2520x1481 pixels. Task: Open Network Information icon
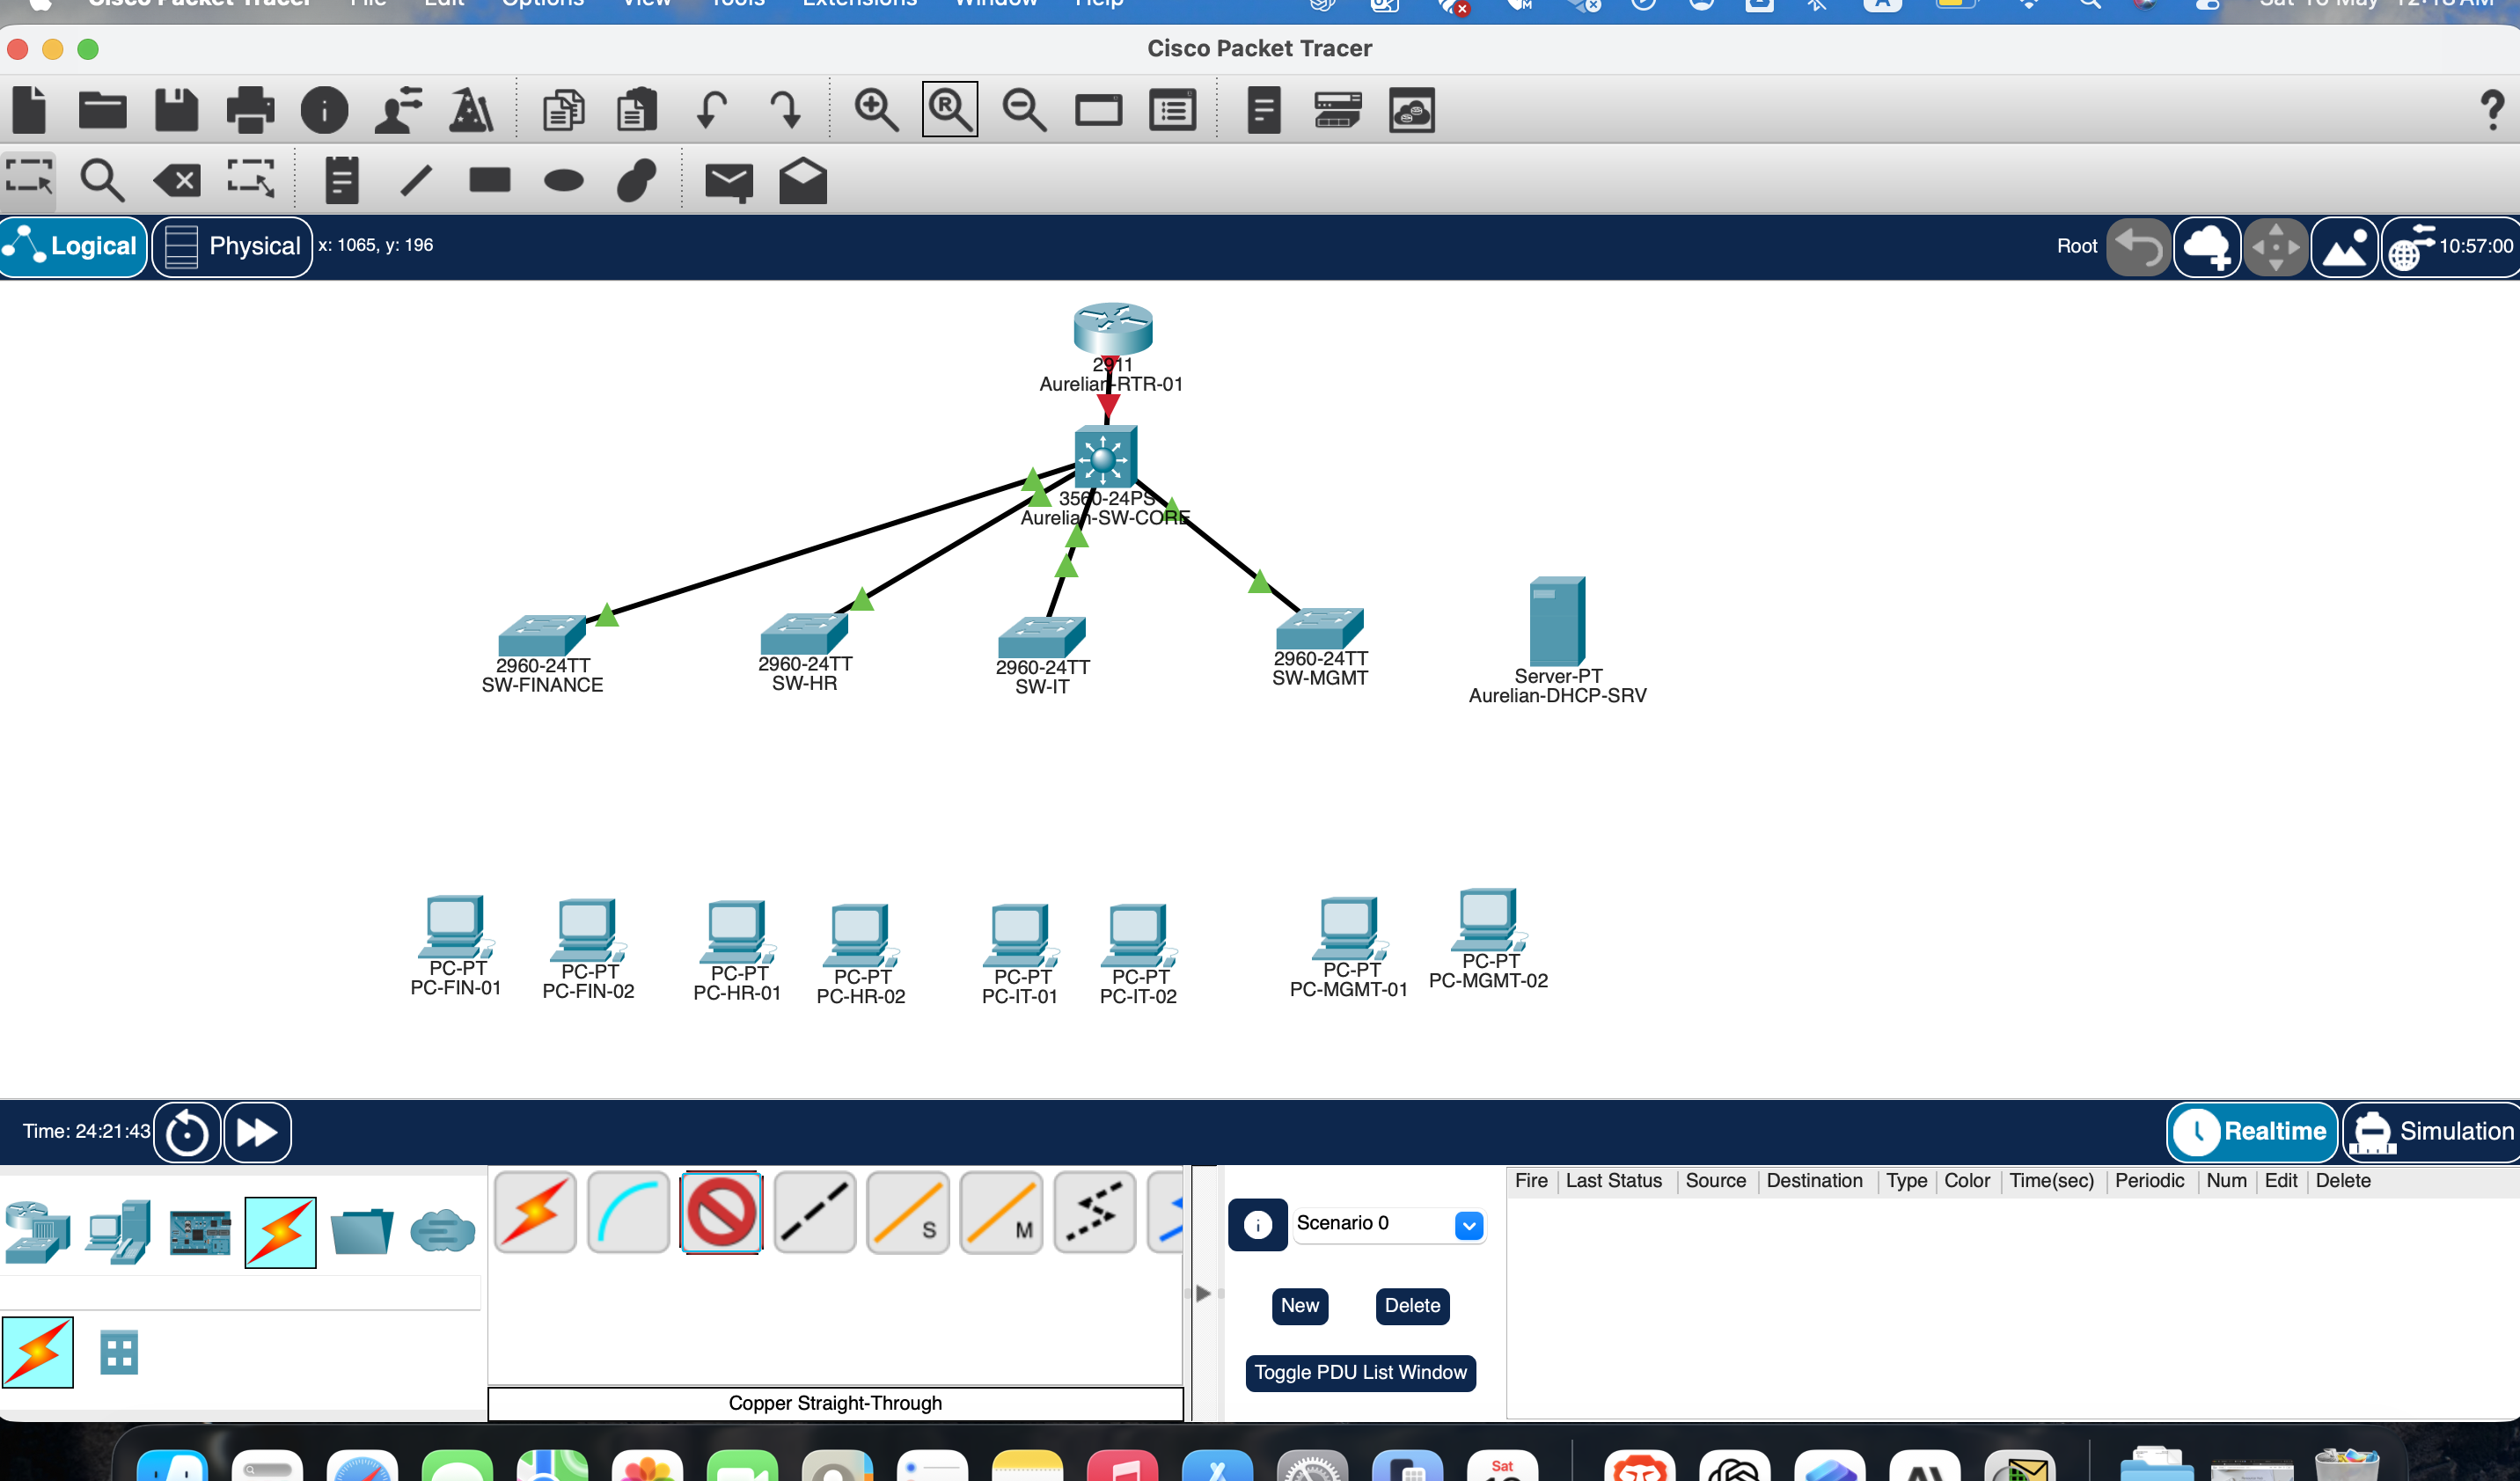324,110
